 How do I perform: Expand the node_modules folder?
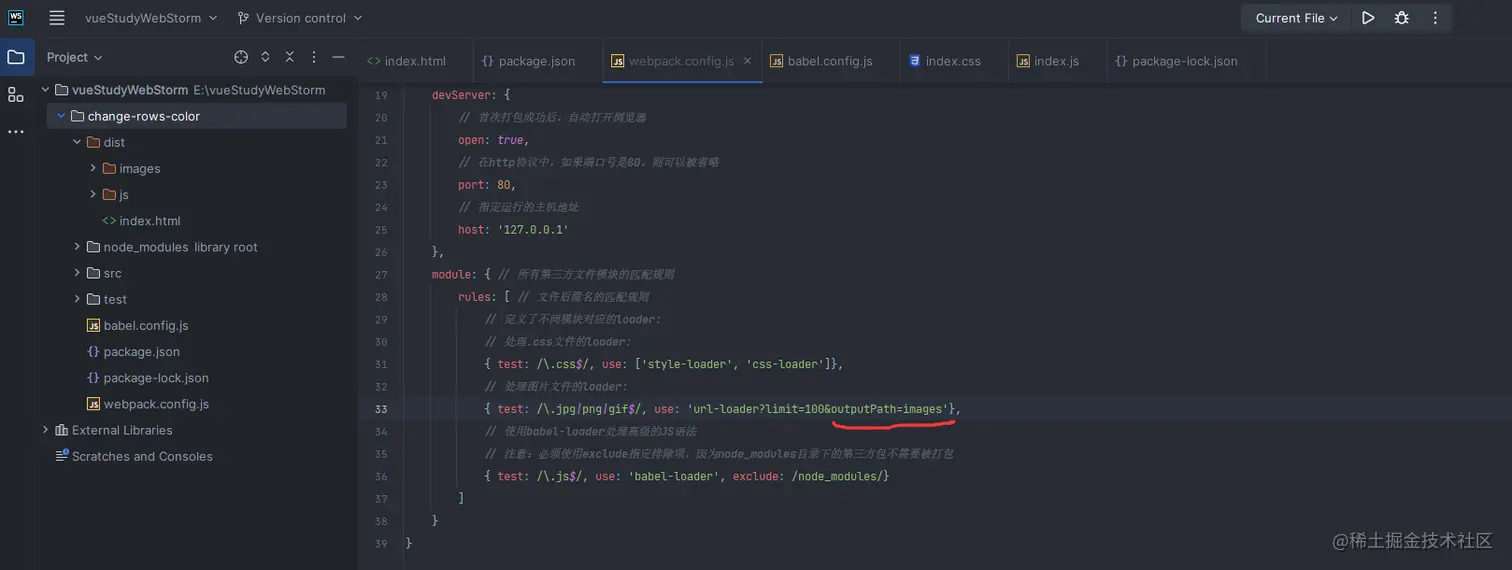77,247
